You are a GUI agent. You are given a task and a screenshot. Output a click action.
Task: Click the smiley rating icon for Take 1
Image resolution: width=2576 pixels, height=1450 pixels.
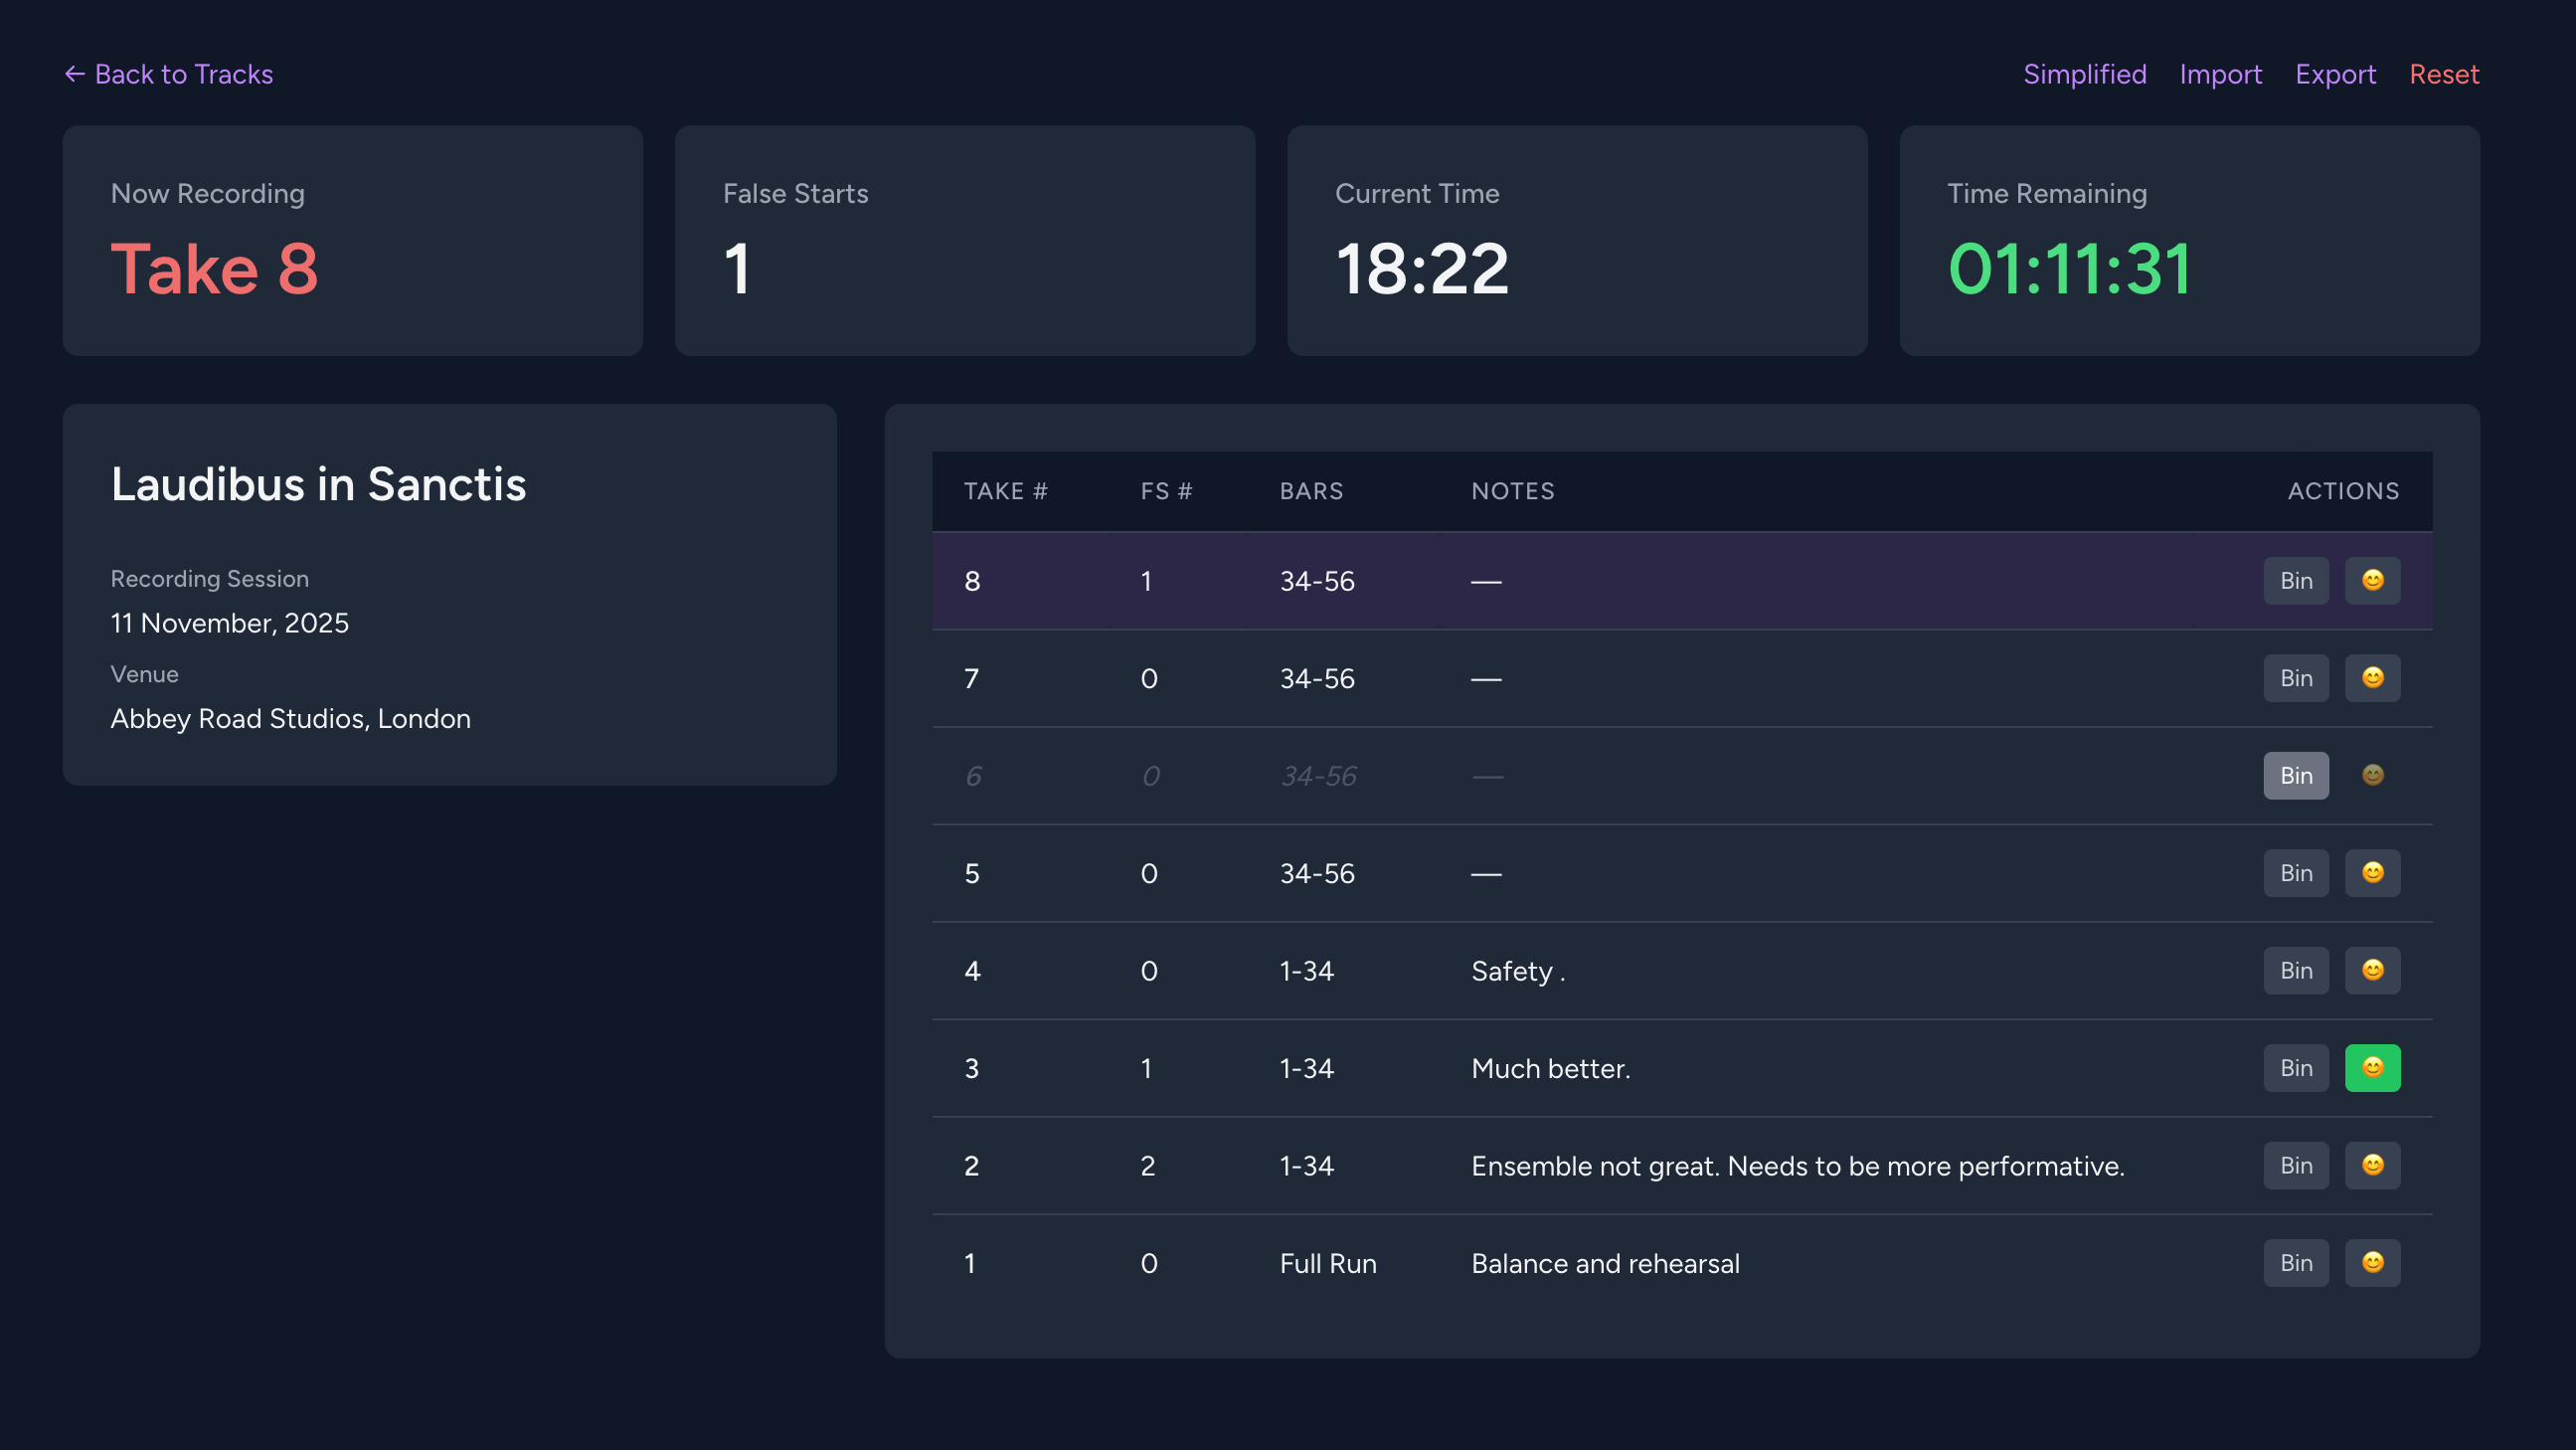pos(2373,1262)
